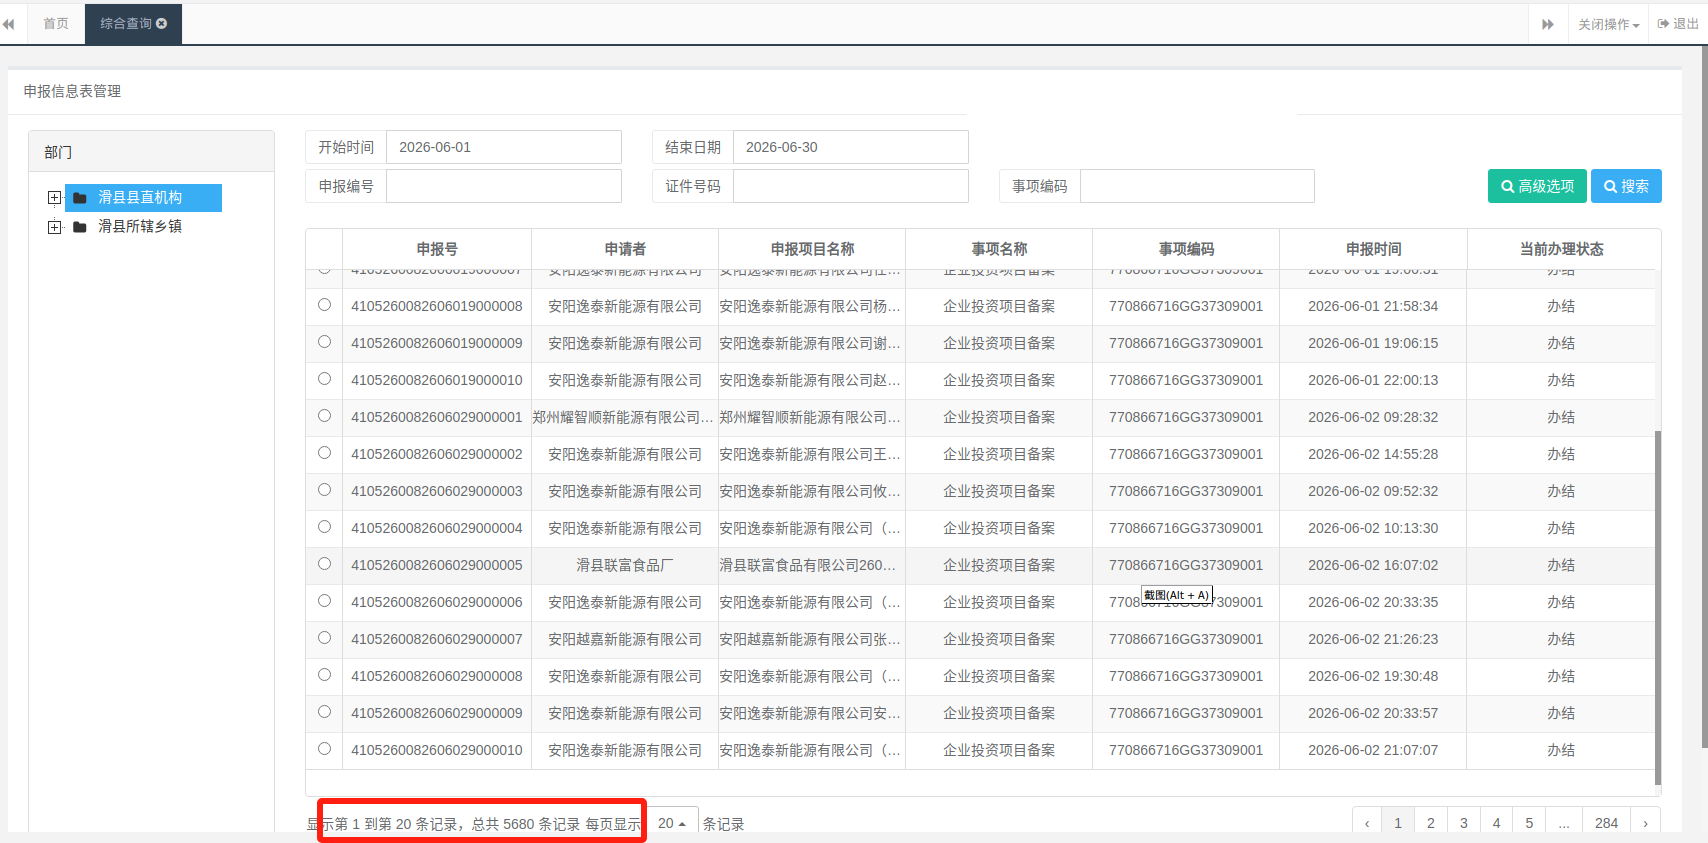Open the 首页 tab

pos(56,23)
